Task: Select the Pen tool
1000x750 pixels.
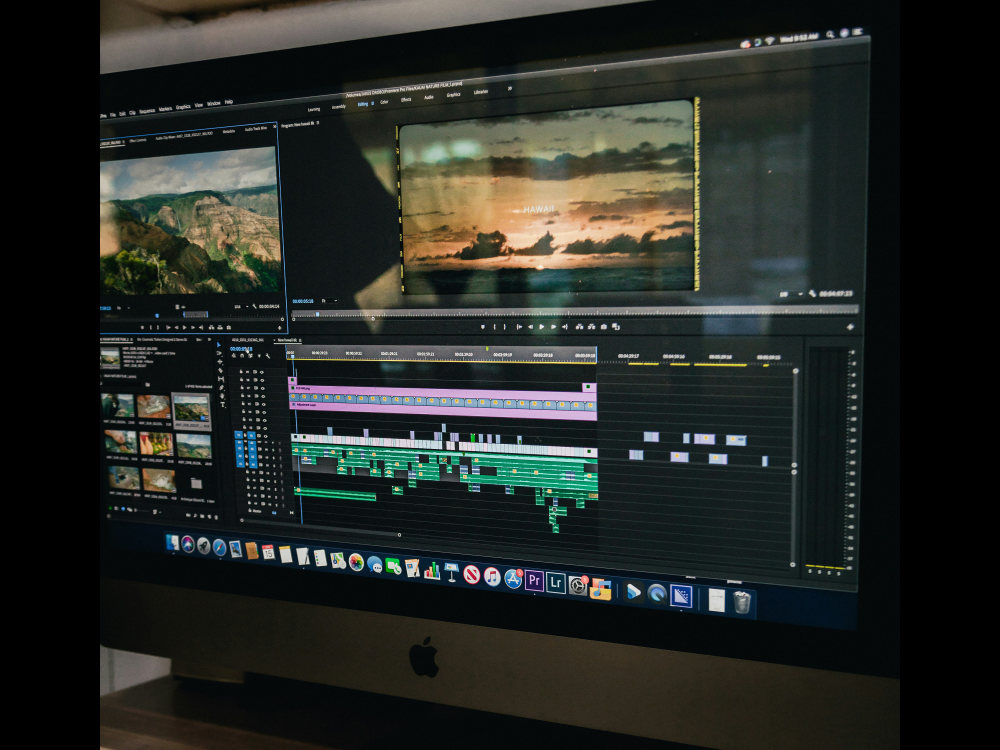Action: 221,388
